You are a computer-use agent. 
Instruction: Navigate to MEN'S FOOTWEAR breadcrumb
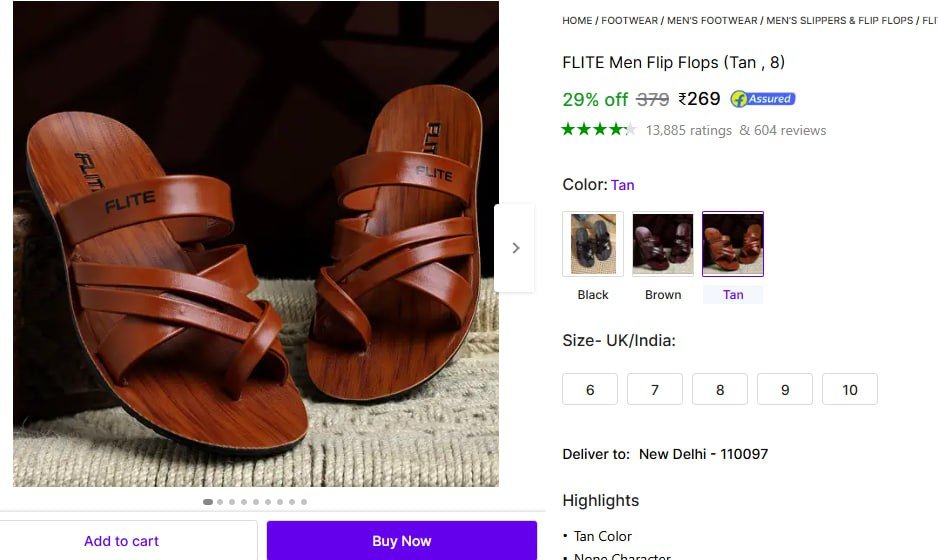coord(712,20)
